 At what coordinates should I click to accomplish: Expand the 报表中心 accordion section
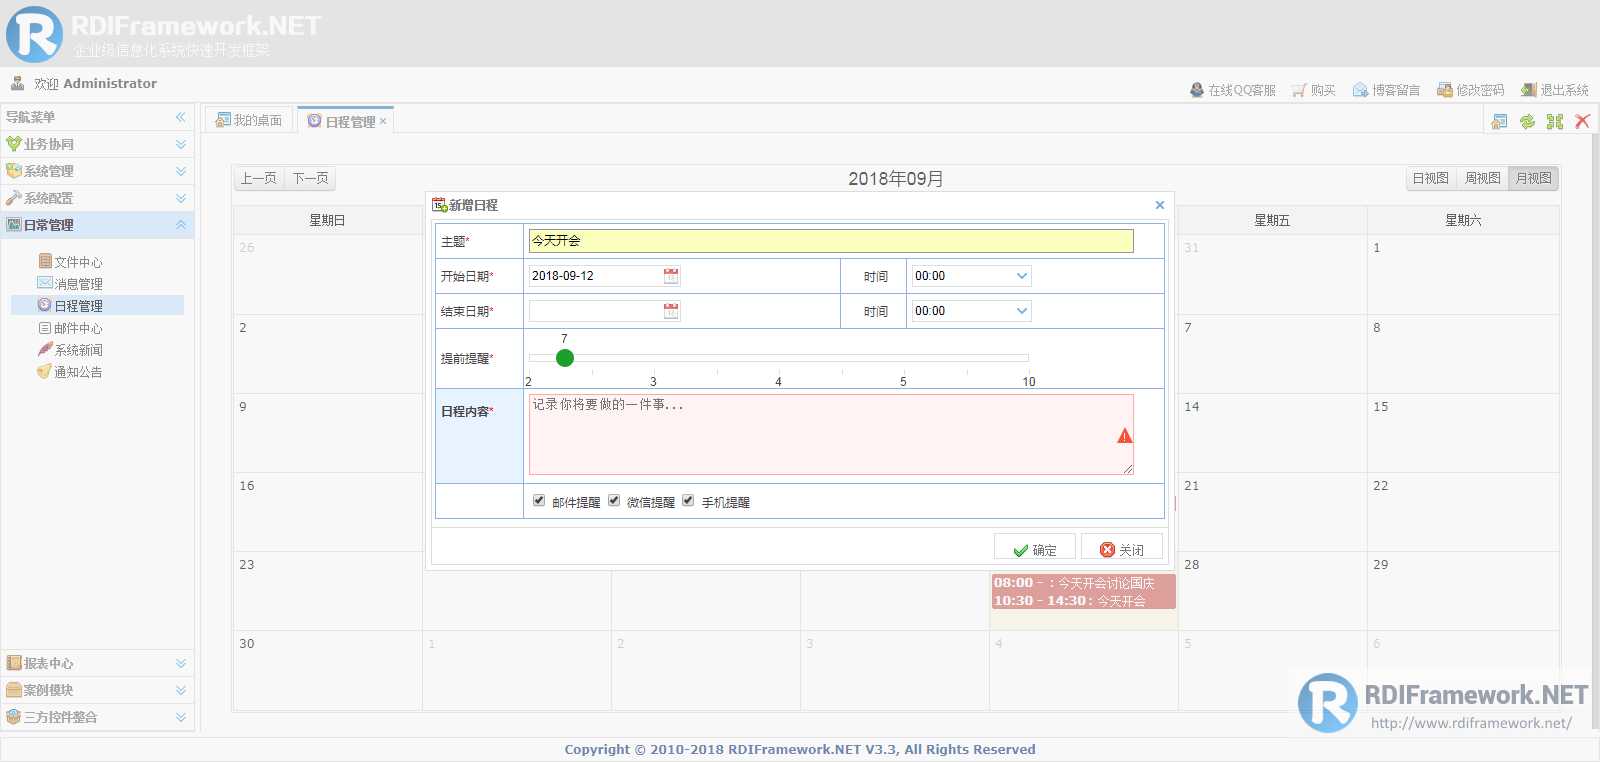pos(97,663)
